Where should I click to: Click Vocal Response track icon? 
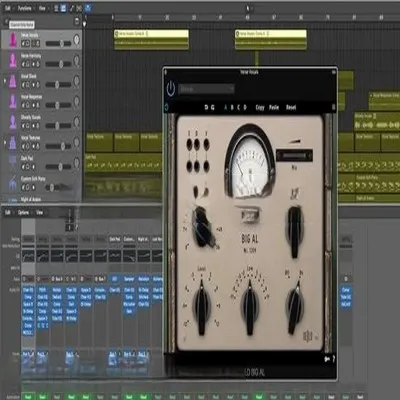13,101
